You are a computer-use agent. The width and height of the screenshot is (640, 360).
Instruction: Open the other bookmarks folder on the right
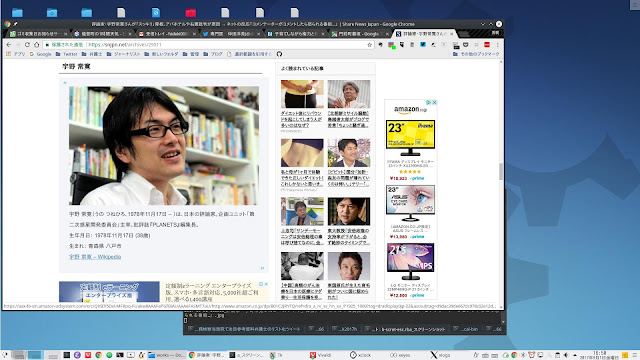[476, 54]
